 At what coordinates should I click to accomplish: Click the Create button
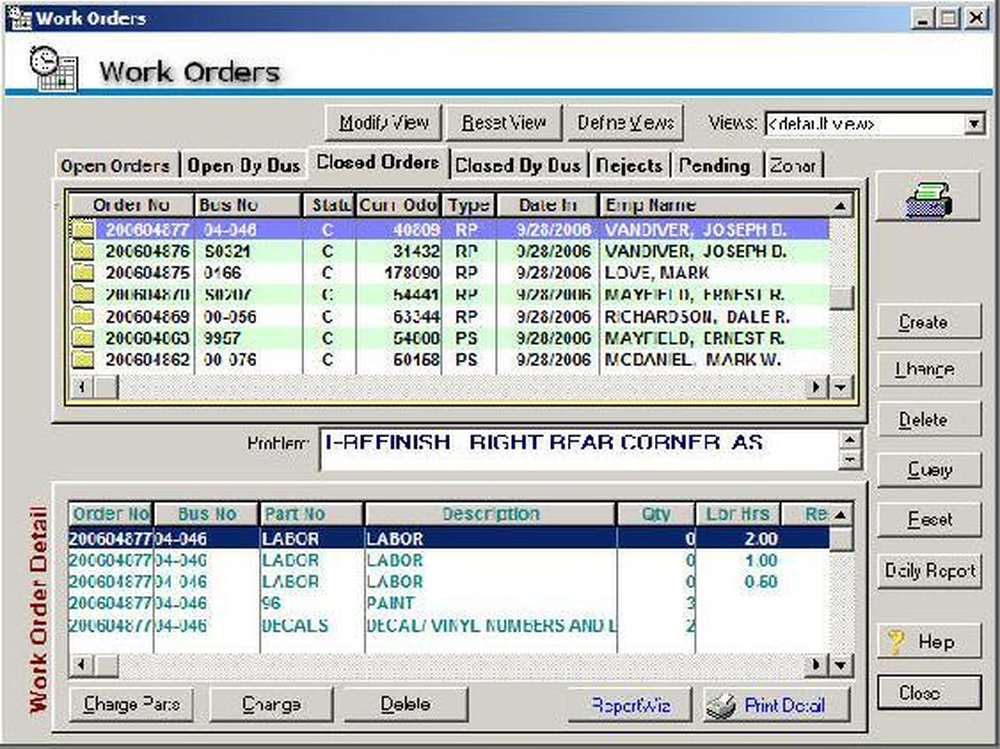pos(929,322)
